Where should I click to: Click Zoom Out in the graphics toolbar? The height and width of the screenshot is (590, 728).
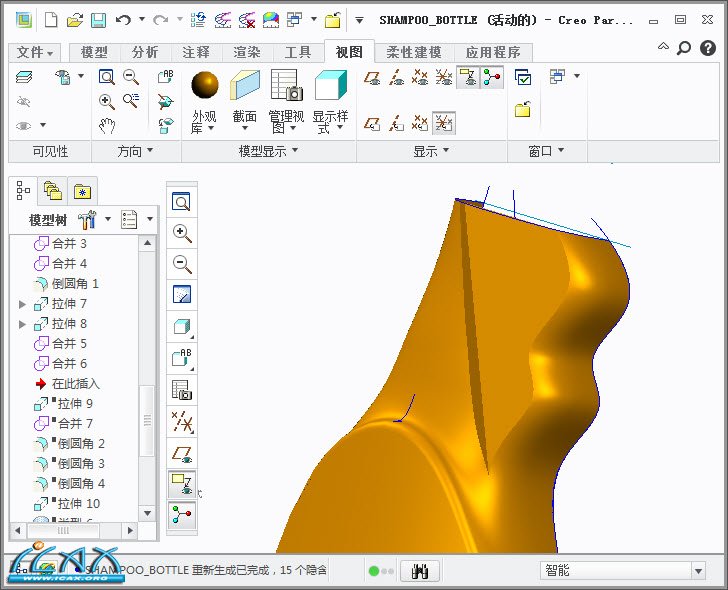182,264
